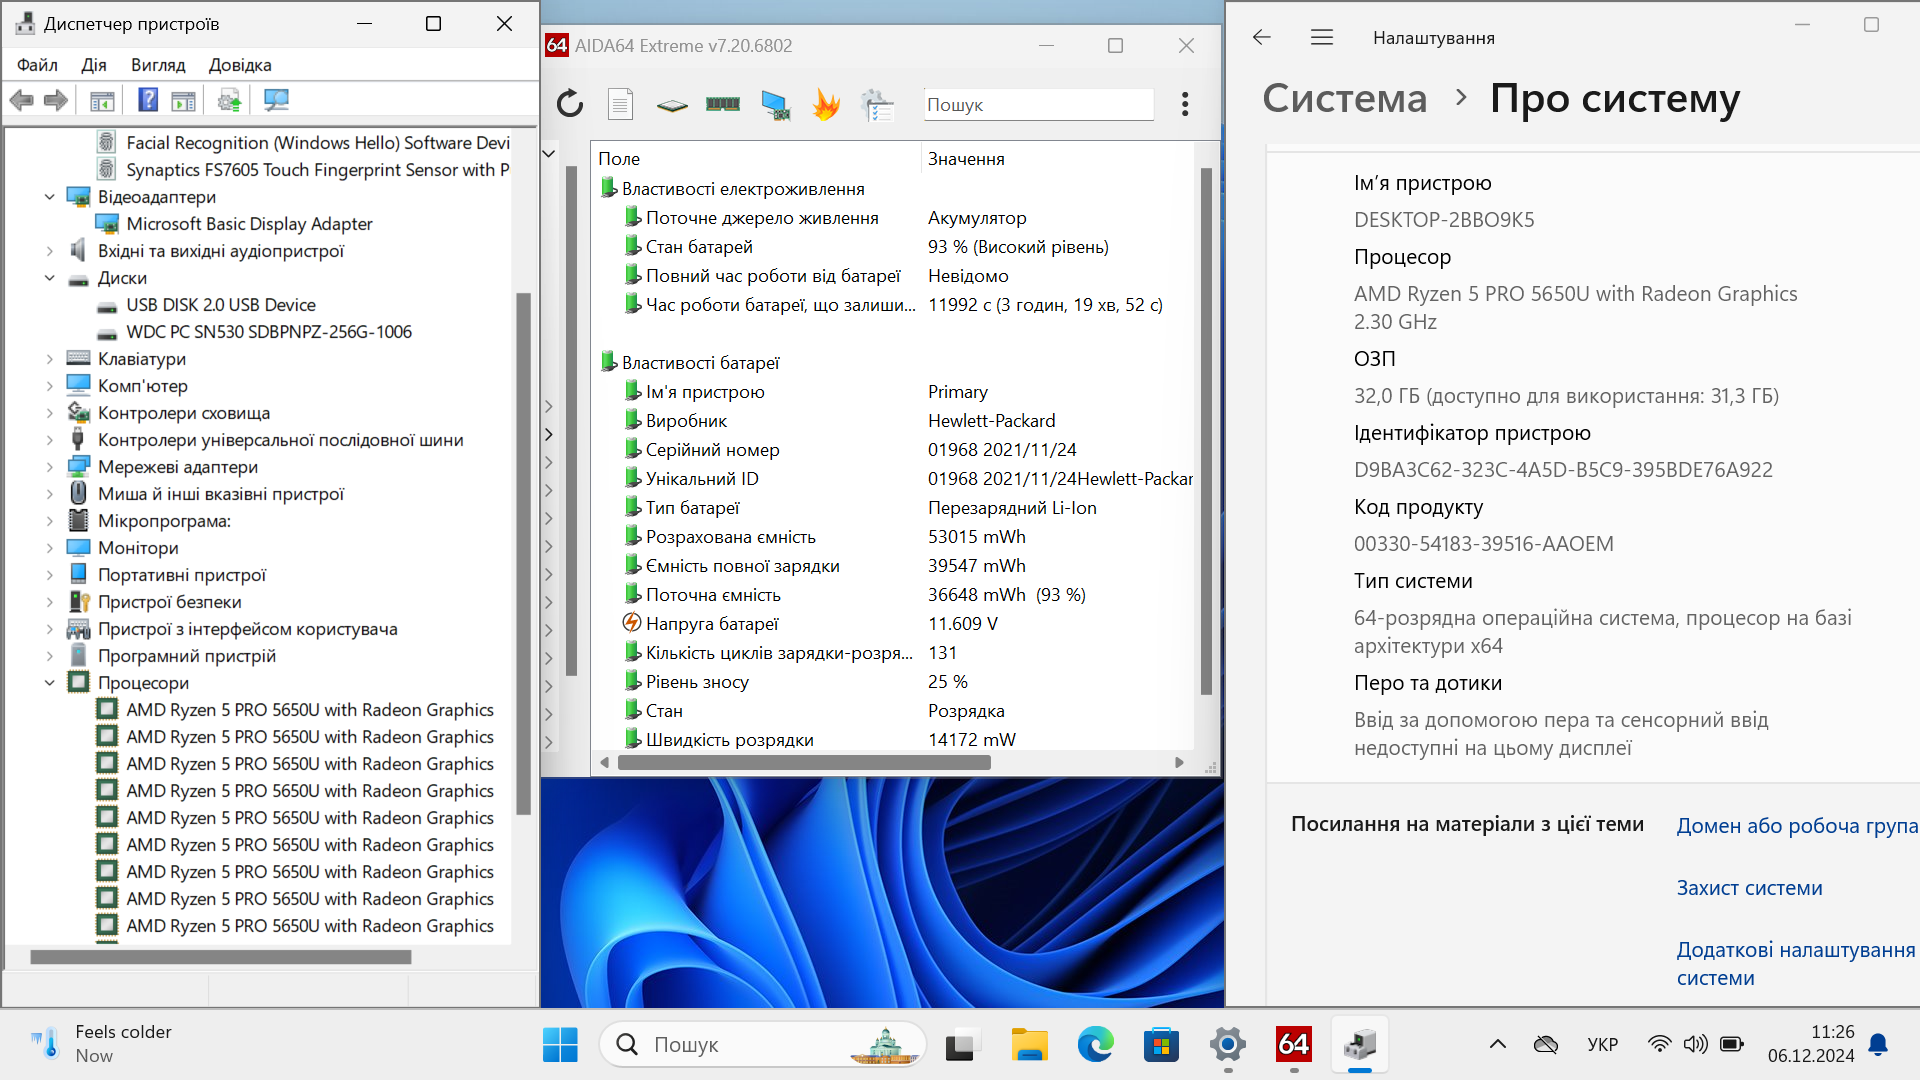Click the Forward arrow in Device Manager toolbar

pos(56,100)
